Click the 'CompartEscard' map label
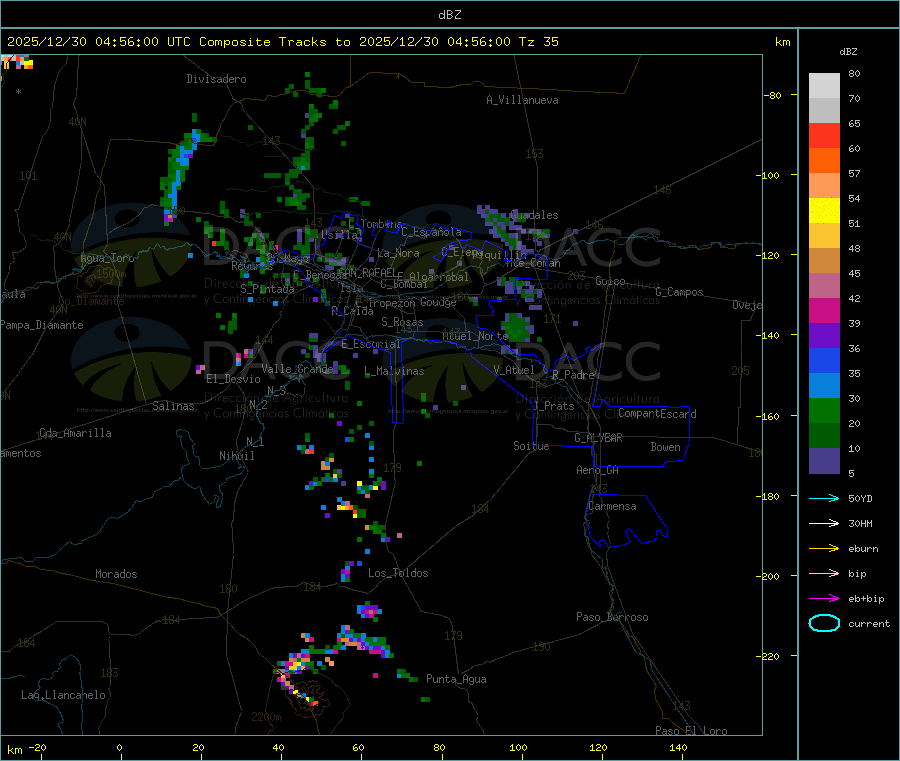The image size is (900, 761). tap(657, 413)
